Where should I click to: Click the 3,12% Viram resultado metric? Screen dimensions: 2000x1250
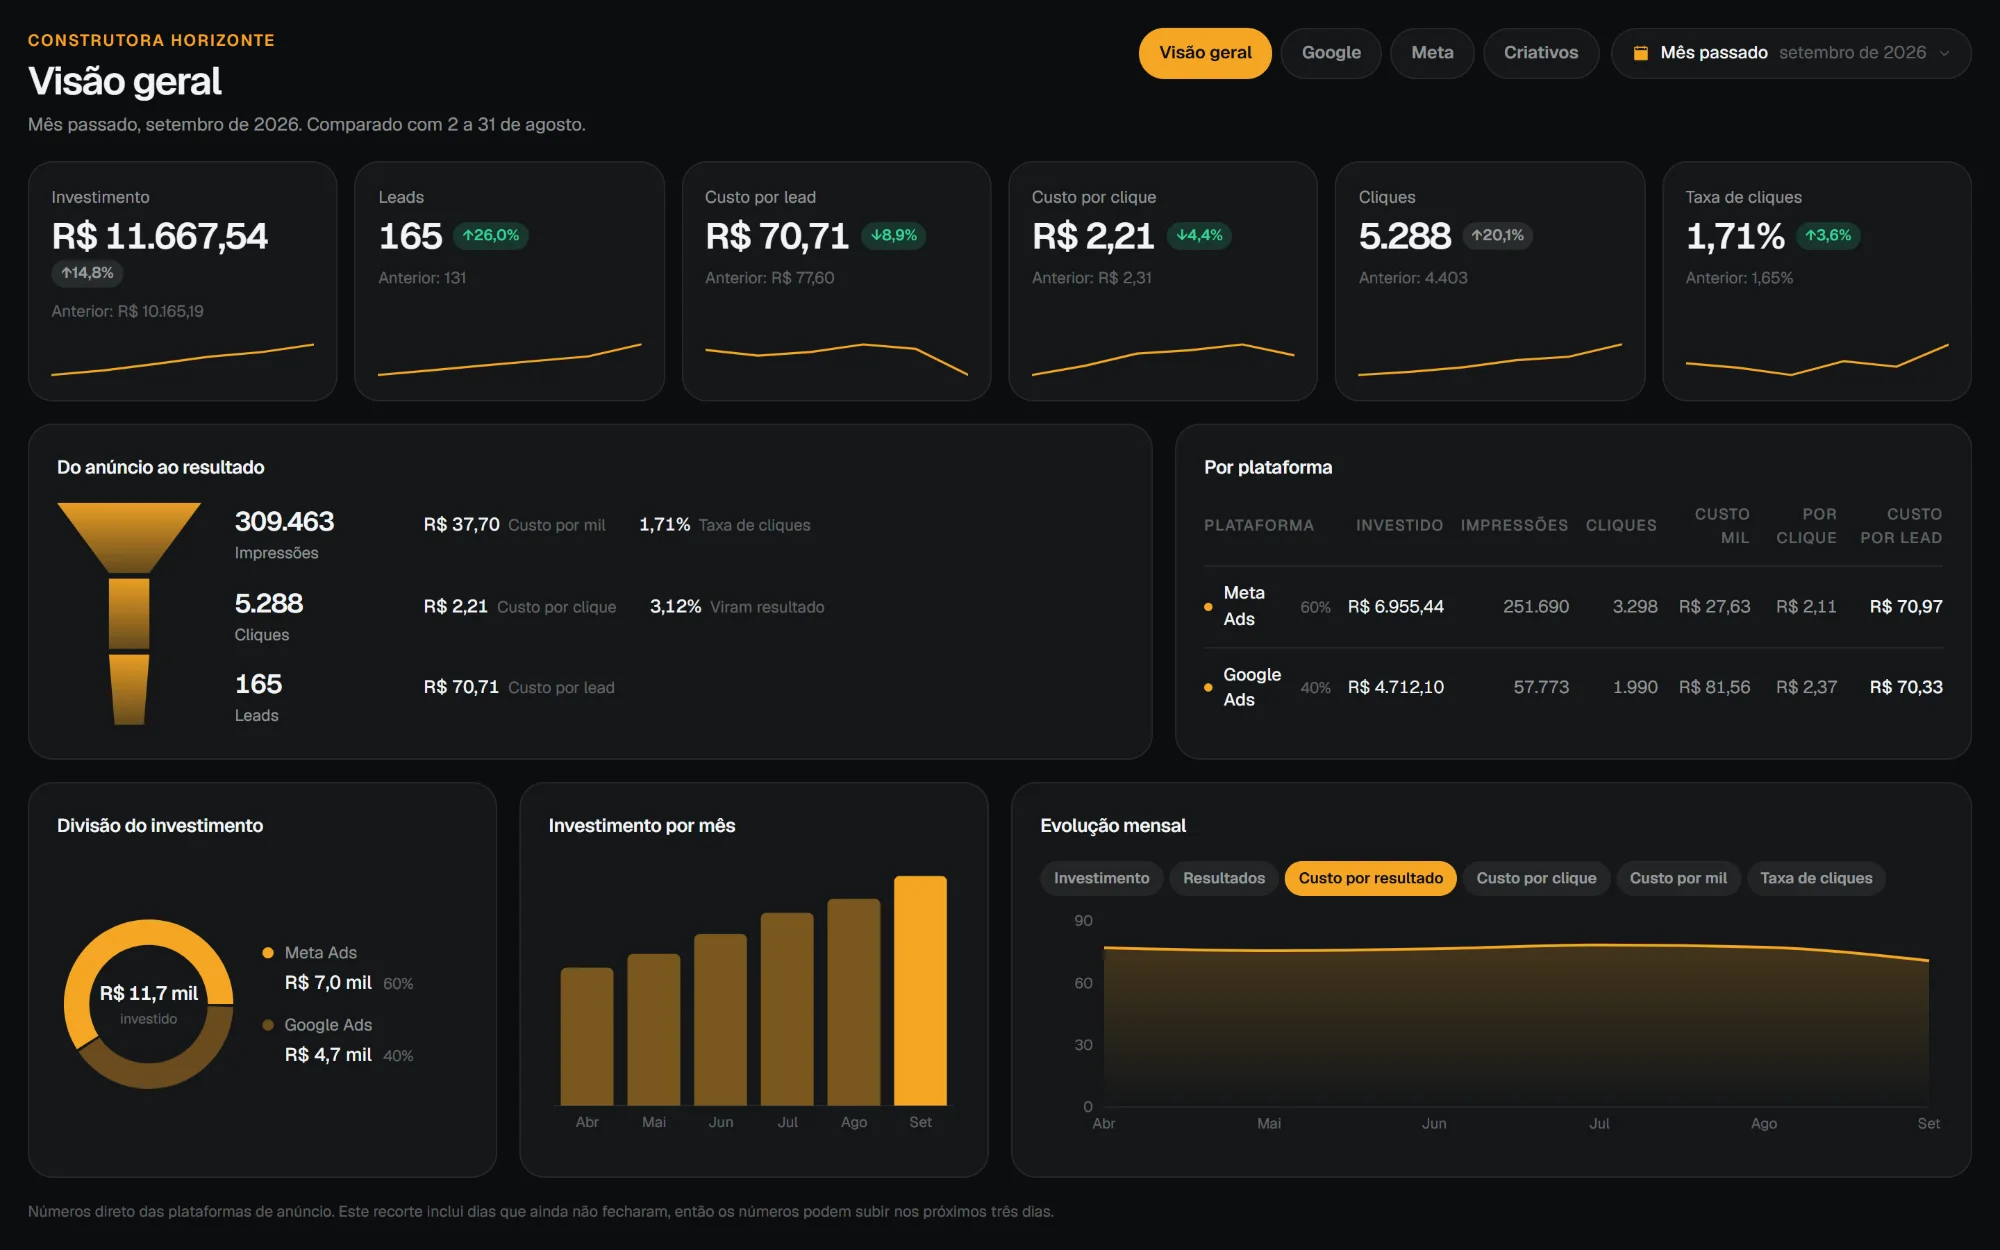(737, 607)
